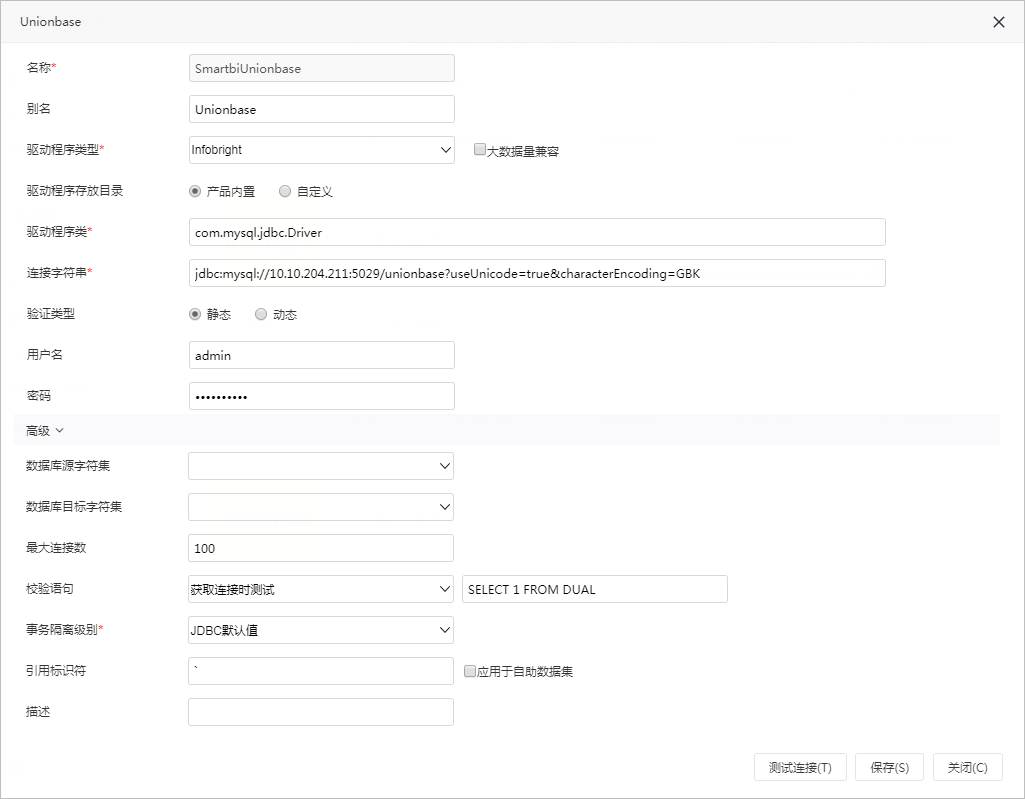Image resolution: width=1025 pixels, height=799 pixels.
Task: Select the 产品内置 radio option
Action: pyautogui.click(x=195, y=192)
